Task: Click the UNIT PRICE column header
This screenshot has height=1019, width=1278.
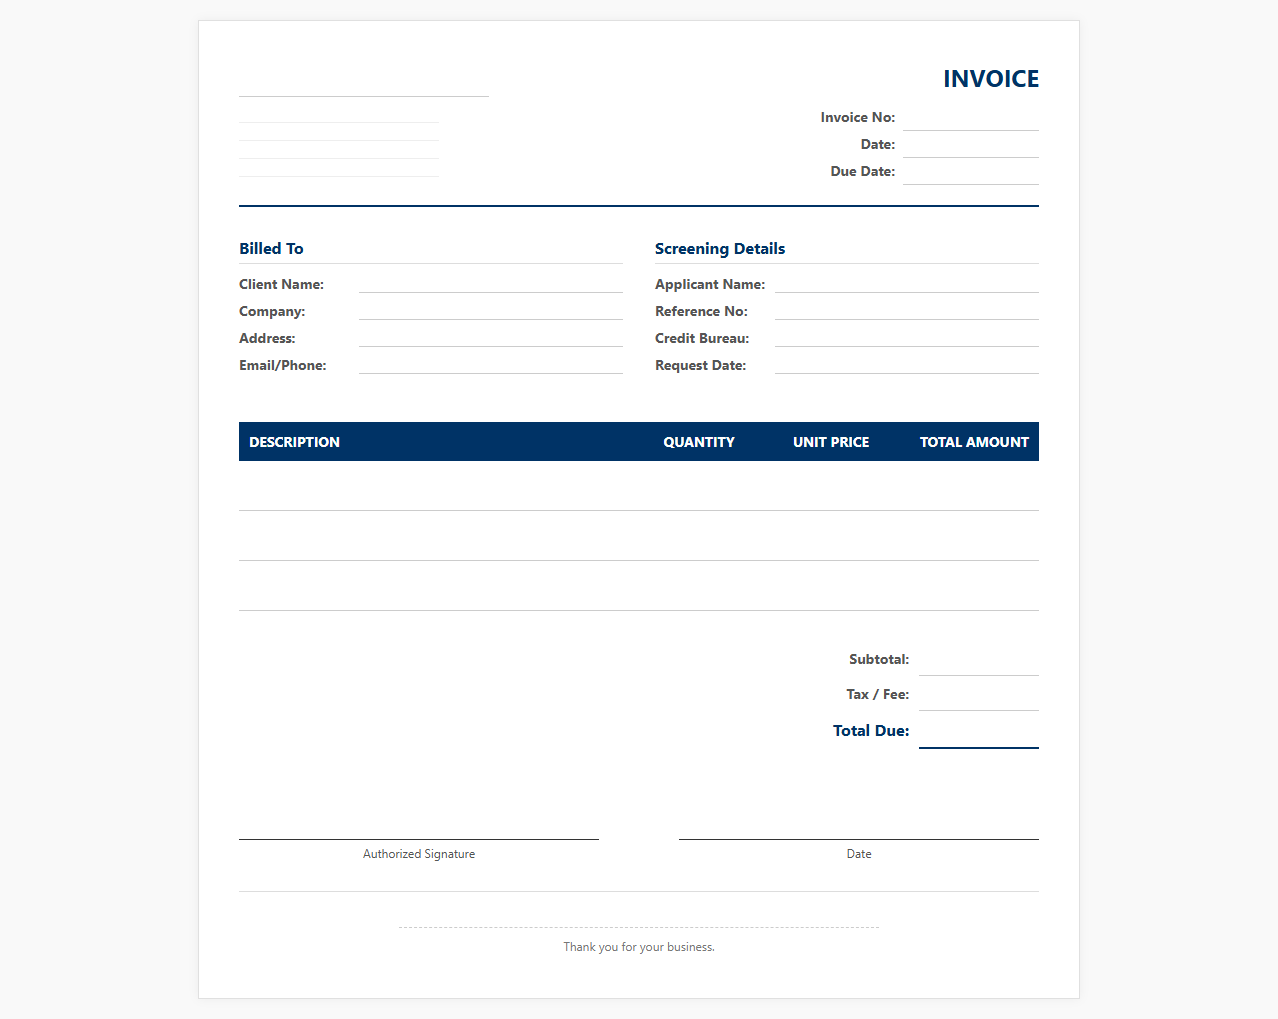Action: pyautogui.click(x=831, y=442)
